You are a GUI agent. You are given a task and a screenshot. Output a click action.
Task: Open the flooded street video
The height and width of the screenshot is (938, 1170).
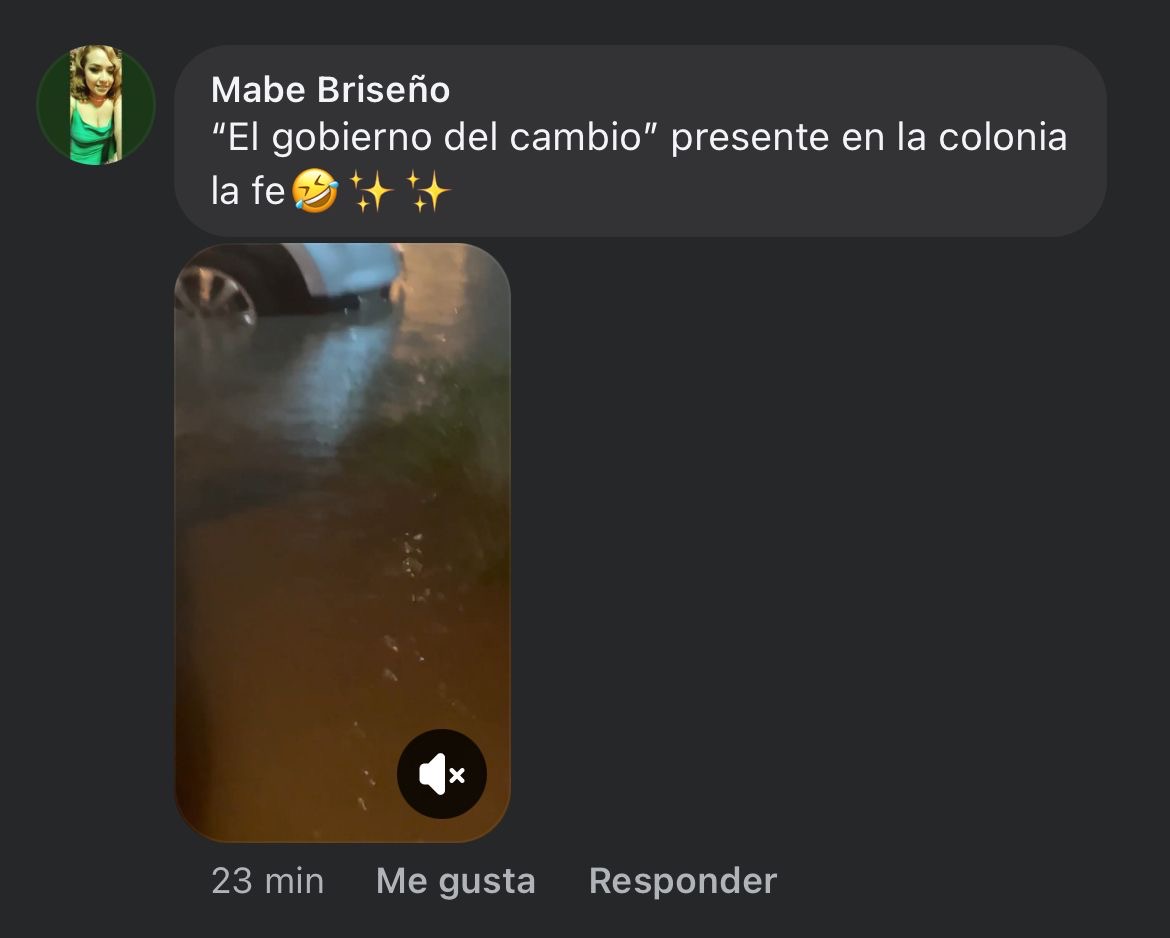tap(342, 543)
